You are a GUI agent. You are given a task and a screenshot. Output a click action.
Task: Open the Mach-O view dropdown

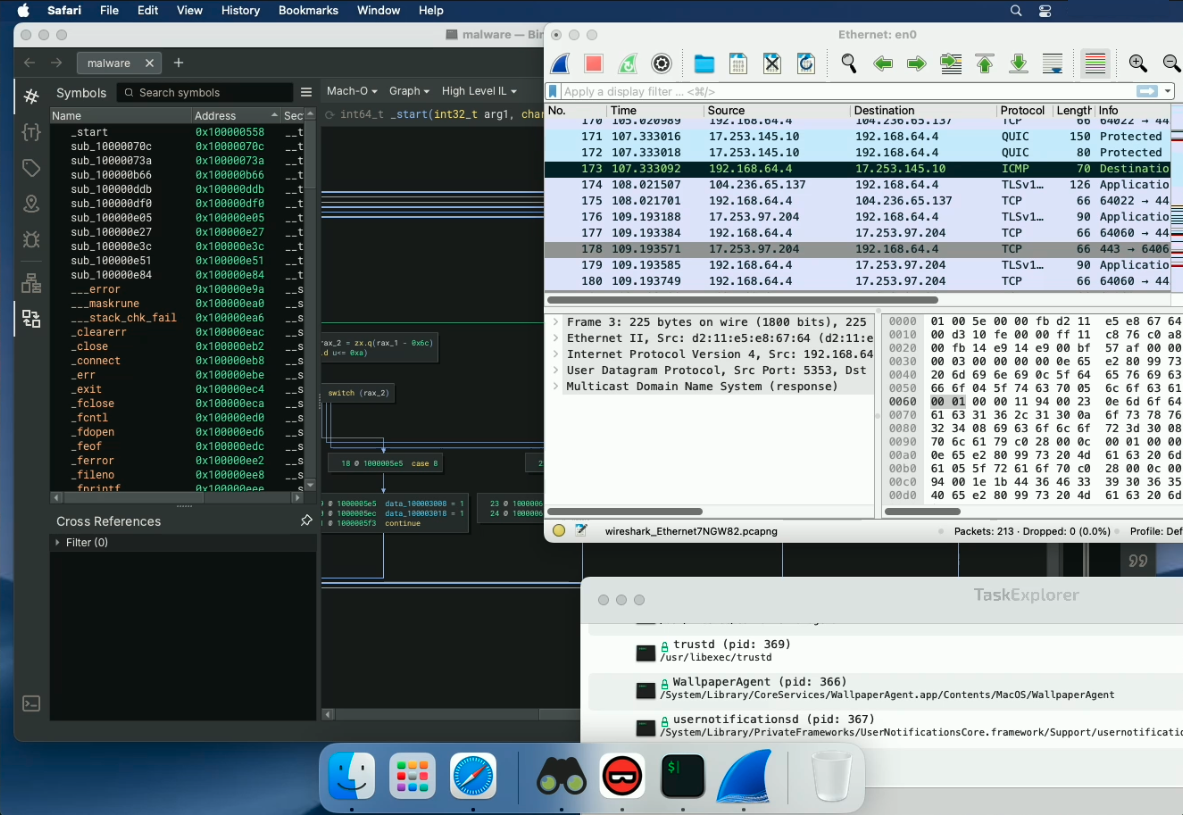pos(351,90)
